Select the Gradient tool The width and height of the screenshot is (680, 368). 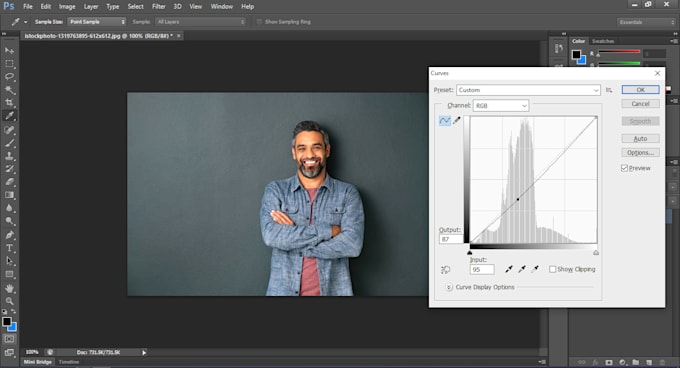(x=9, y=195)
